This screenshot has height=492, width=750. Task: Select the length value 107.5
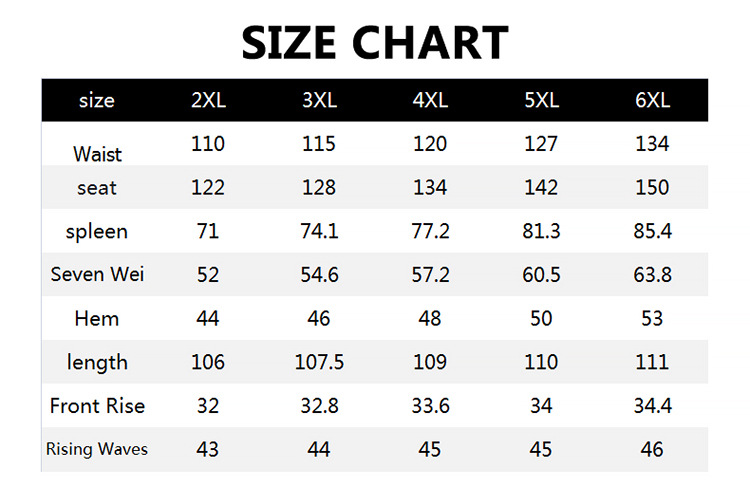[319, 362]
